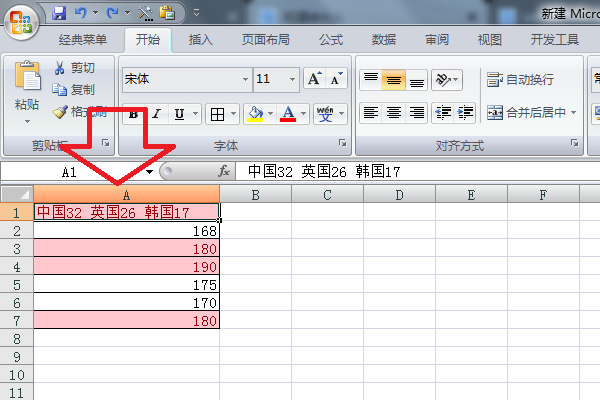This screenshot has height=400, width=600.
Task: Click the 粘贴 paste icon
Action: tap(27, 76)
